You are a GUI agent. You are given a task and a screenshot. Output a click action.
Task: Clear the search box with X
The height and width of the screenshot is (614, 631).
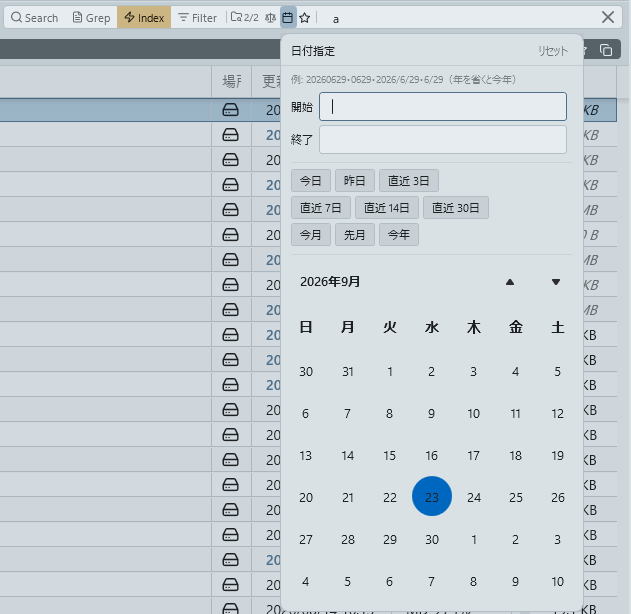[x=608, y=17]
